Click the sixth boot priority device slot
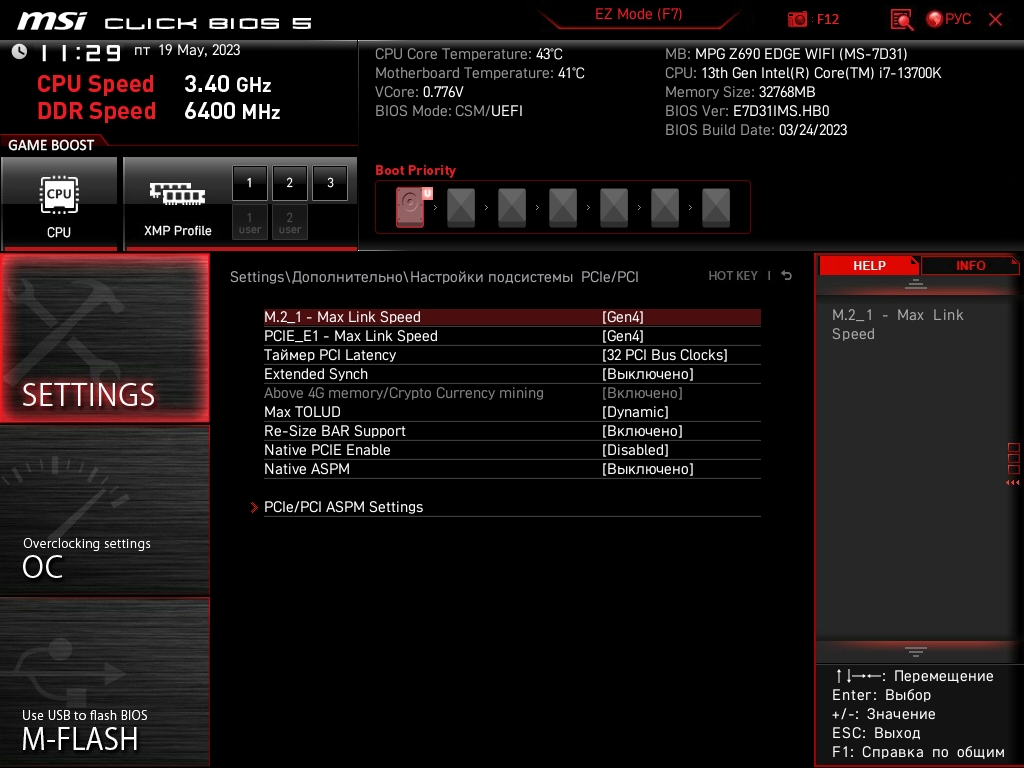This screenshot has height=768, width=1024. click(665, 207)
